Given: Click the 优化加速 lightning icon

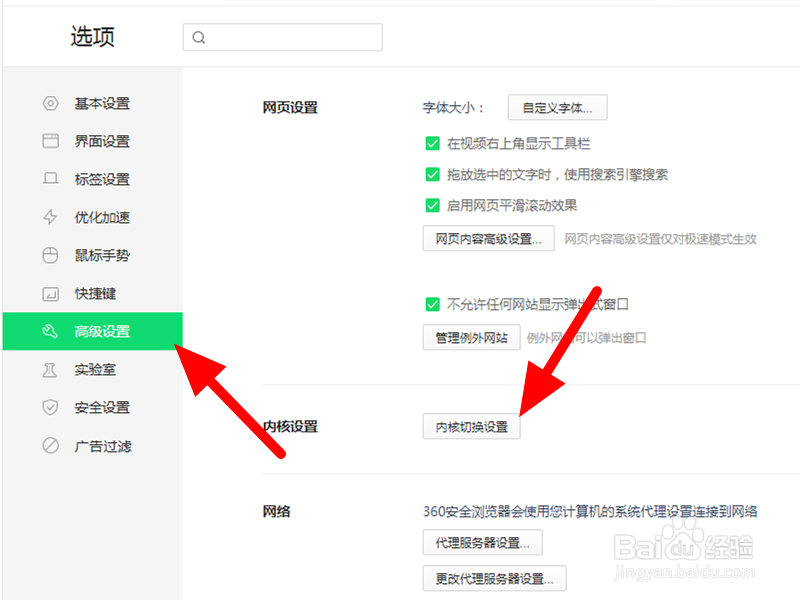Looking at the screenshot, I should (x=50, y=217).
